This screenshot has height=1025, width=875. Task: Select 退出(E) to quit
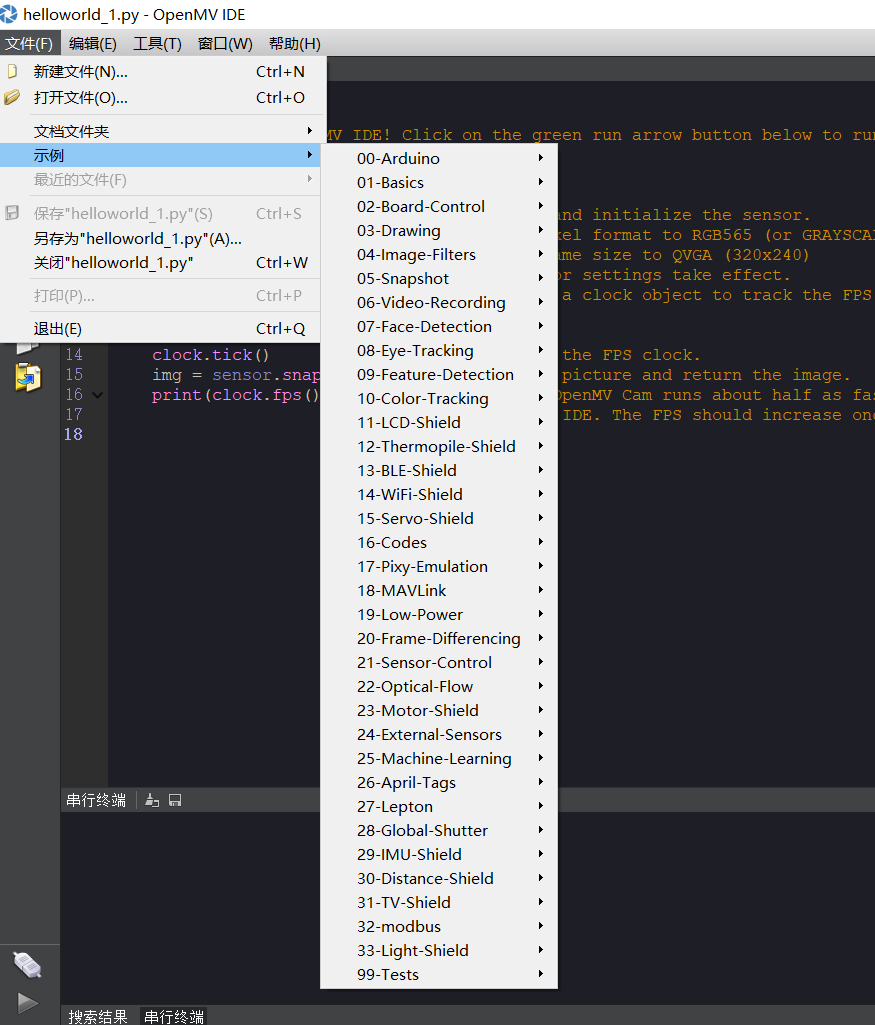(160, 329)
